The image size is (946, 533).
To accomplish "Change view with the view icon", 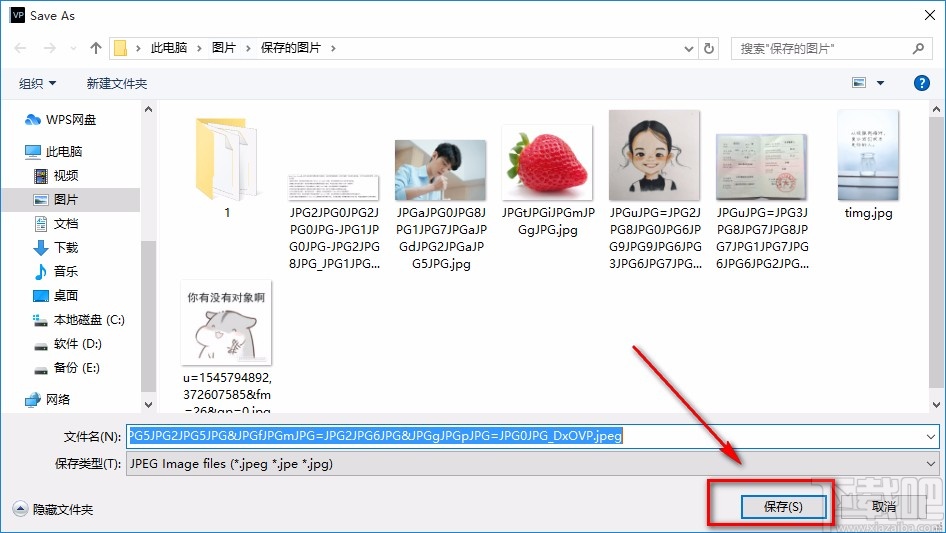I will click(859, 83).
